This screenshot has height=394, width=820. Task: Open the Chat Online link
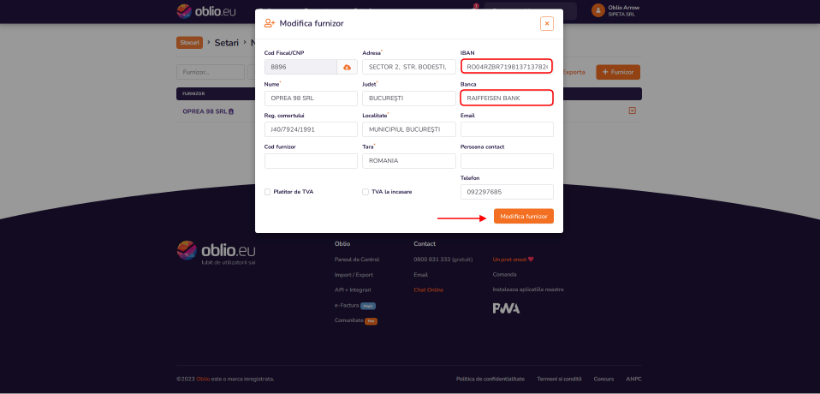pos(428,290)
